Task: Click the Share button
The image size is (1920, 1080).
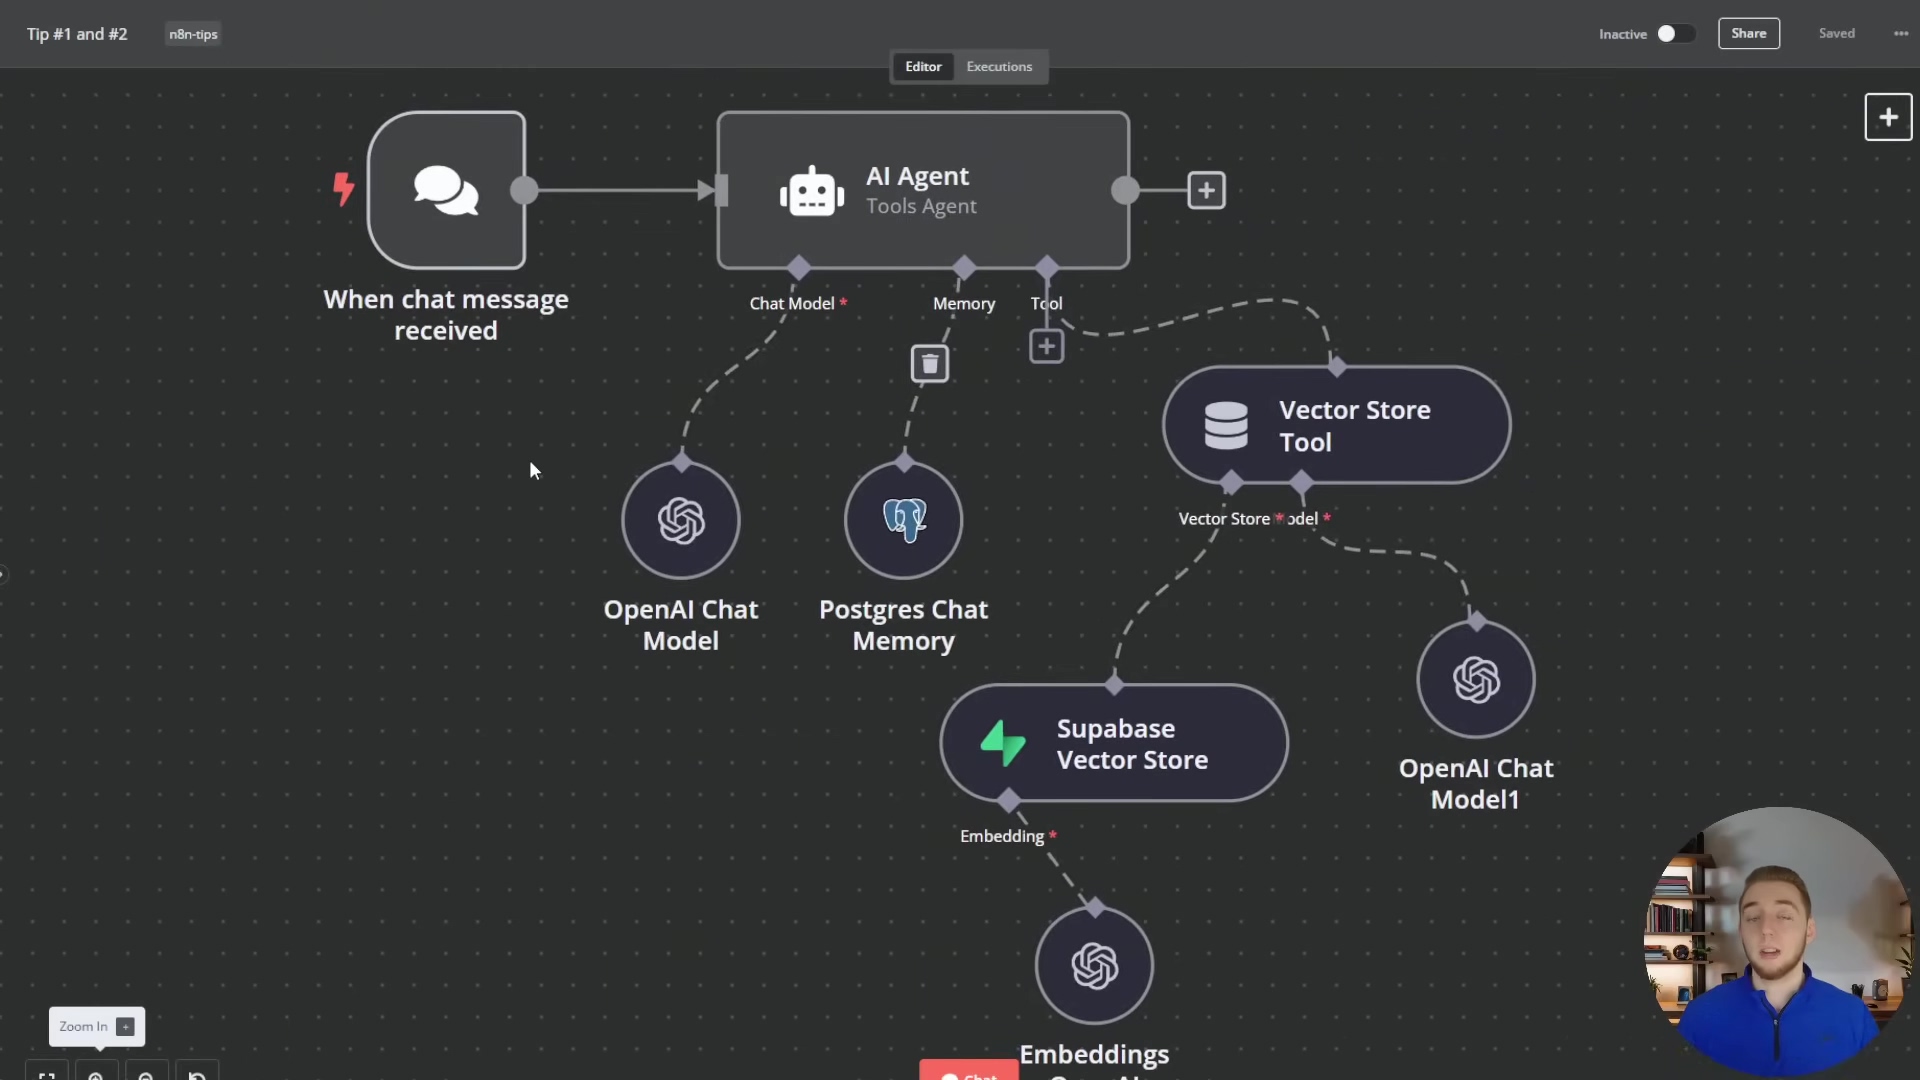Action: [x=1748, y=34]
